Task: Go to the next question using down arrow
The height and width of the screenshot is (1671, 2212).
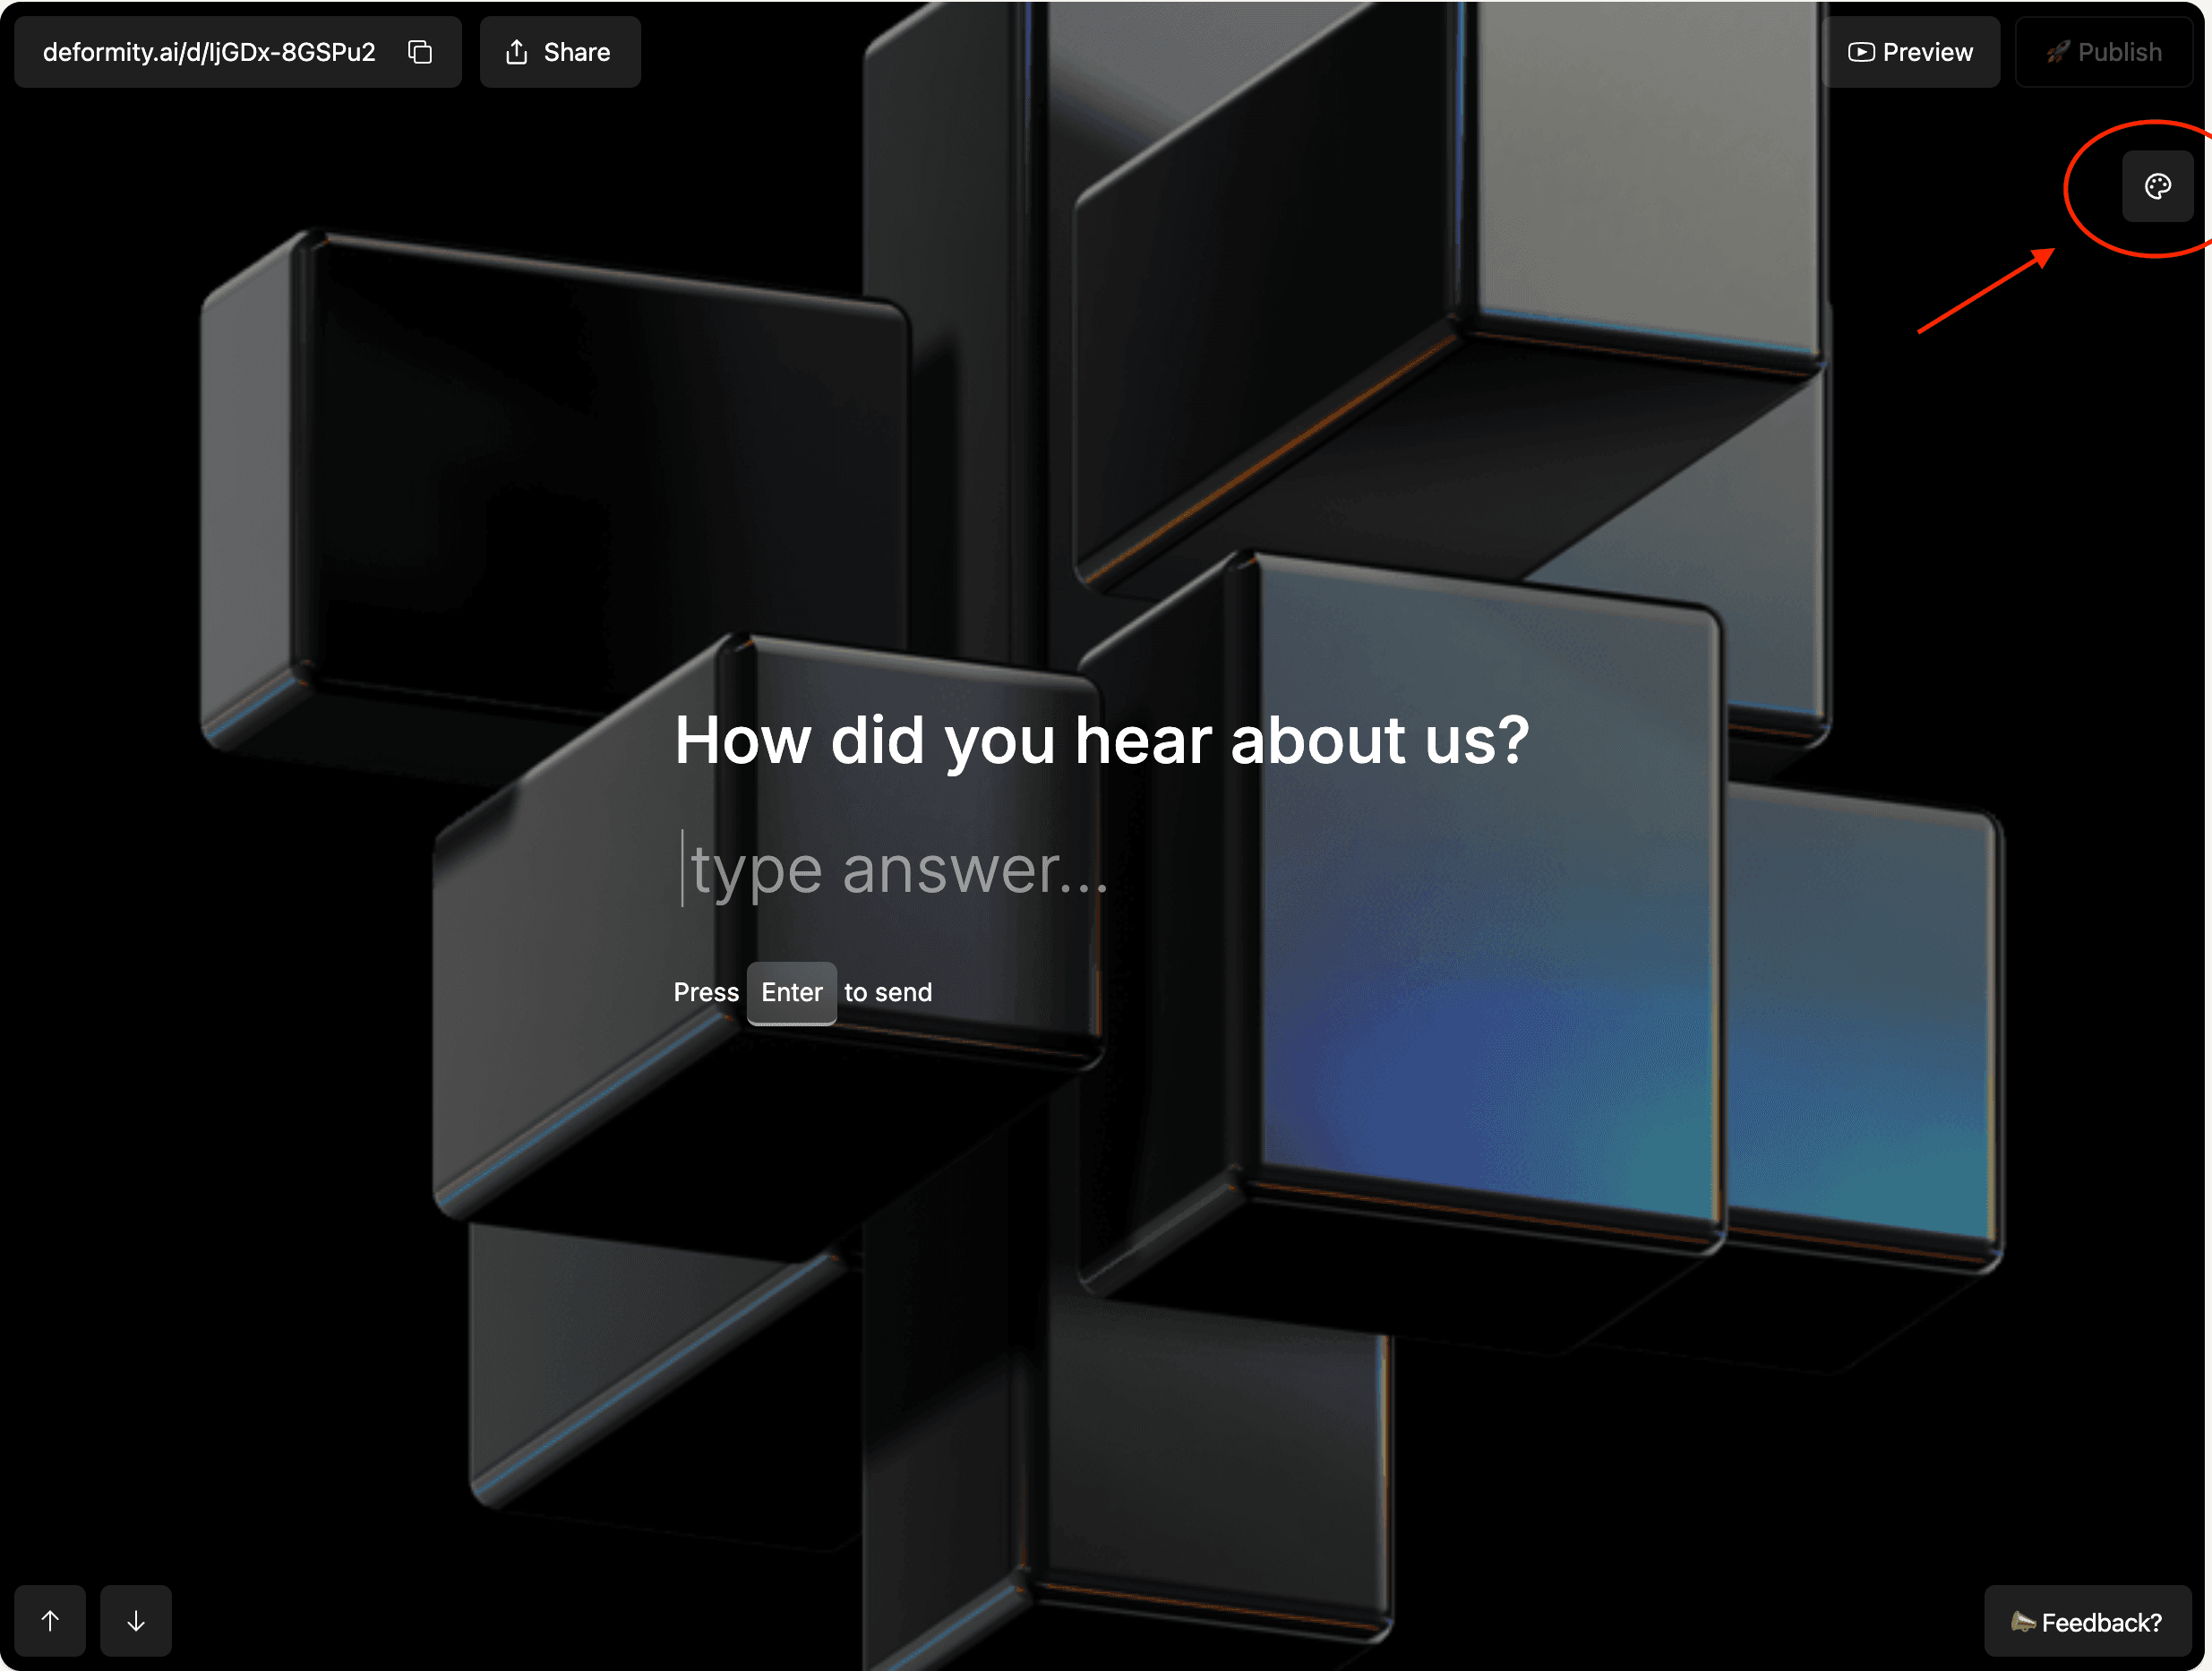Action: (136, 1620)
